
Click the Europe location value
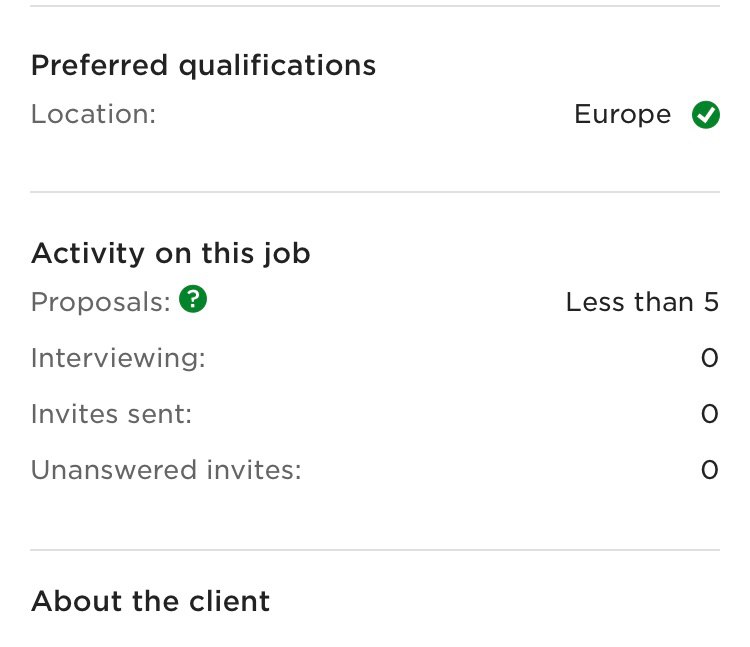622,115
